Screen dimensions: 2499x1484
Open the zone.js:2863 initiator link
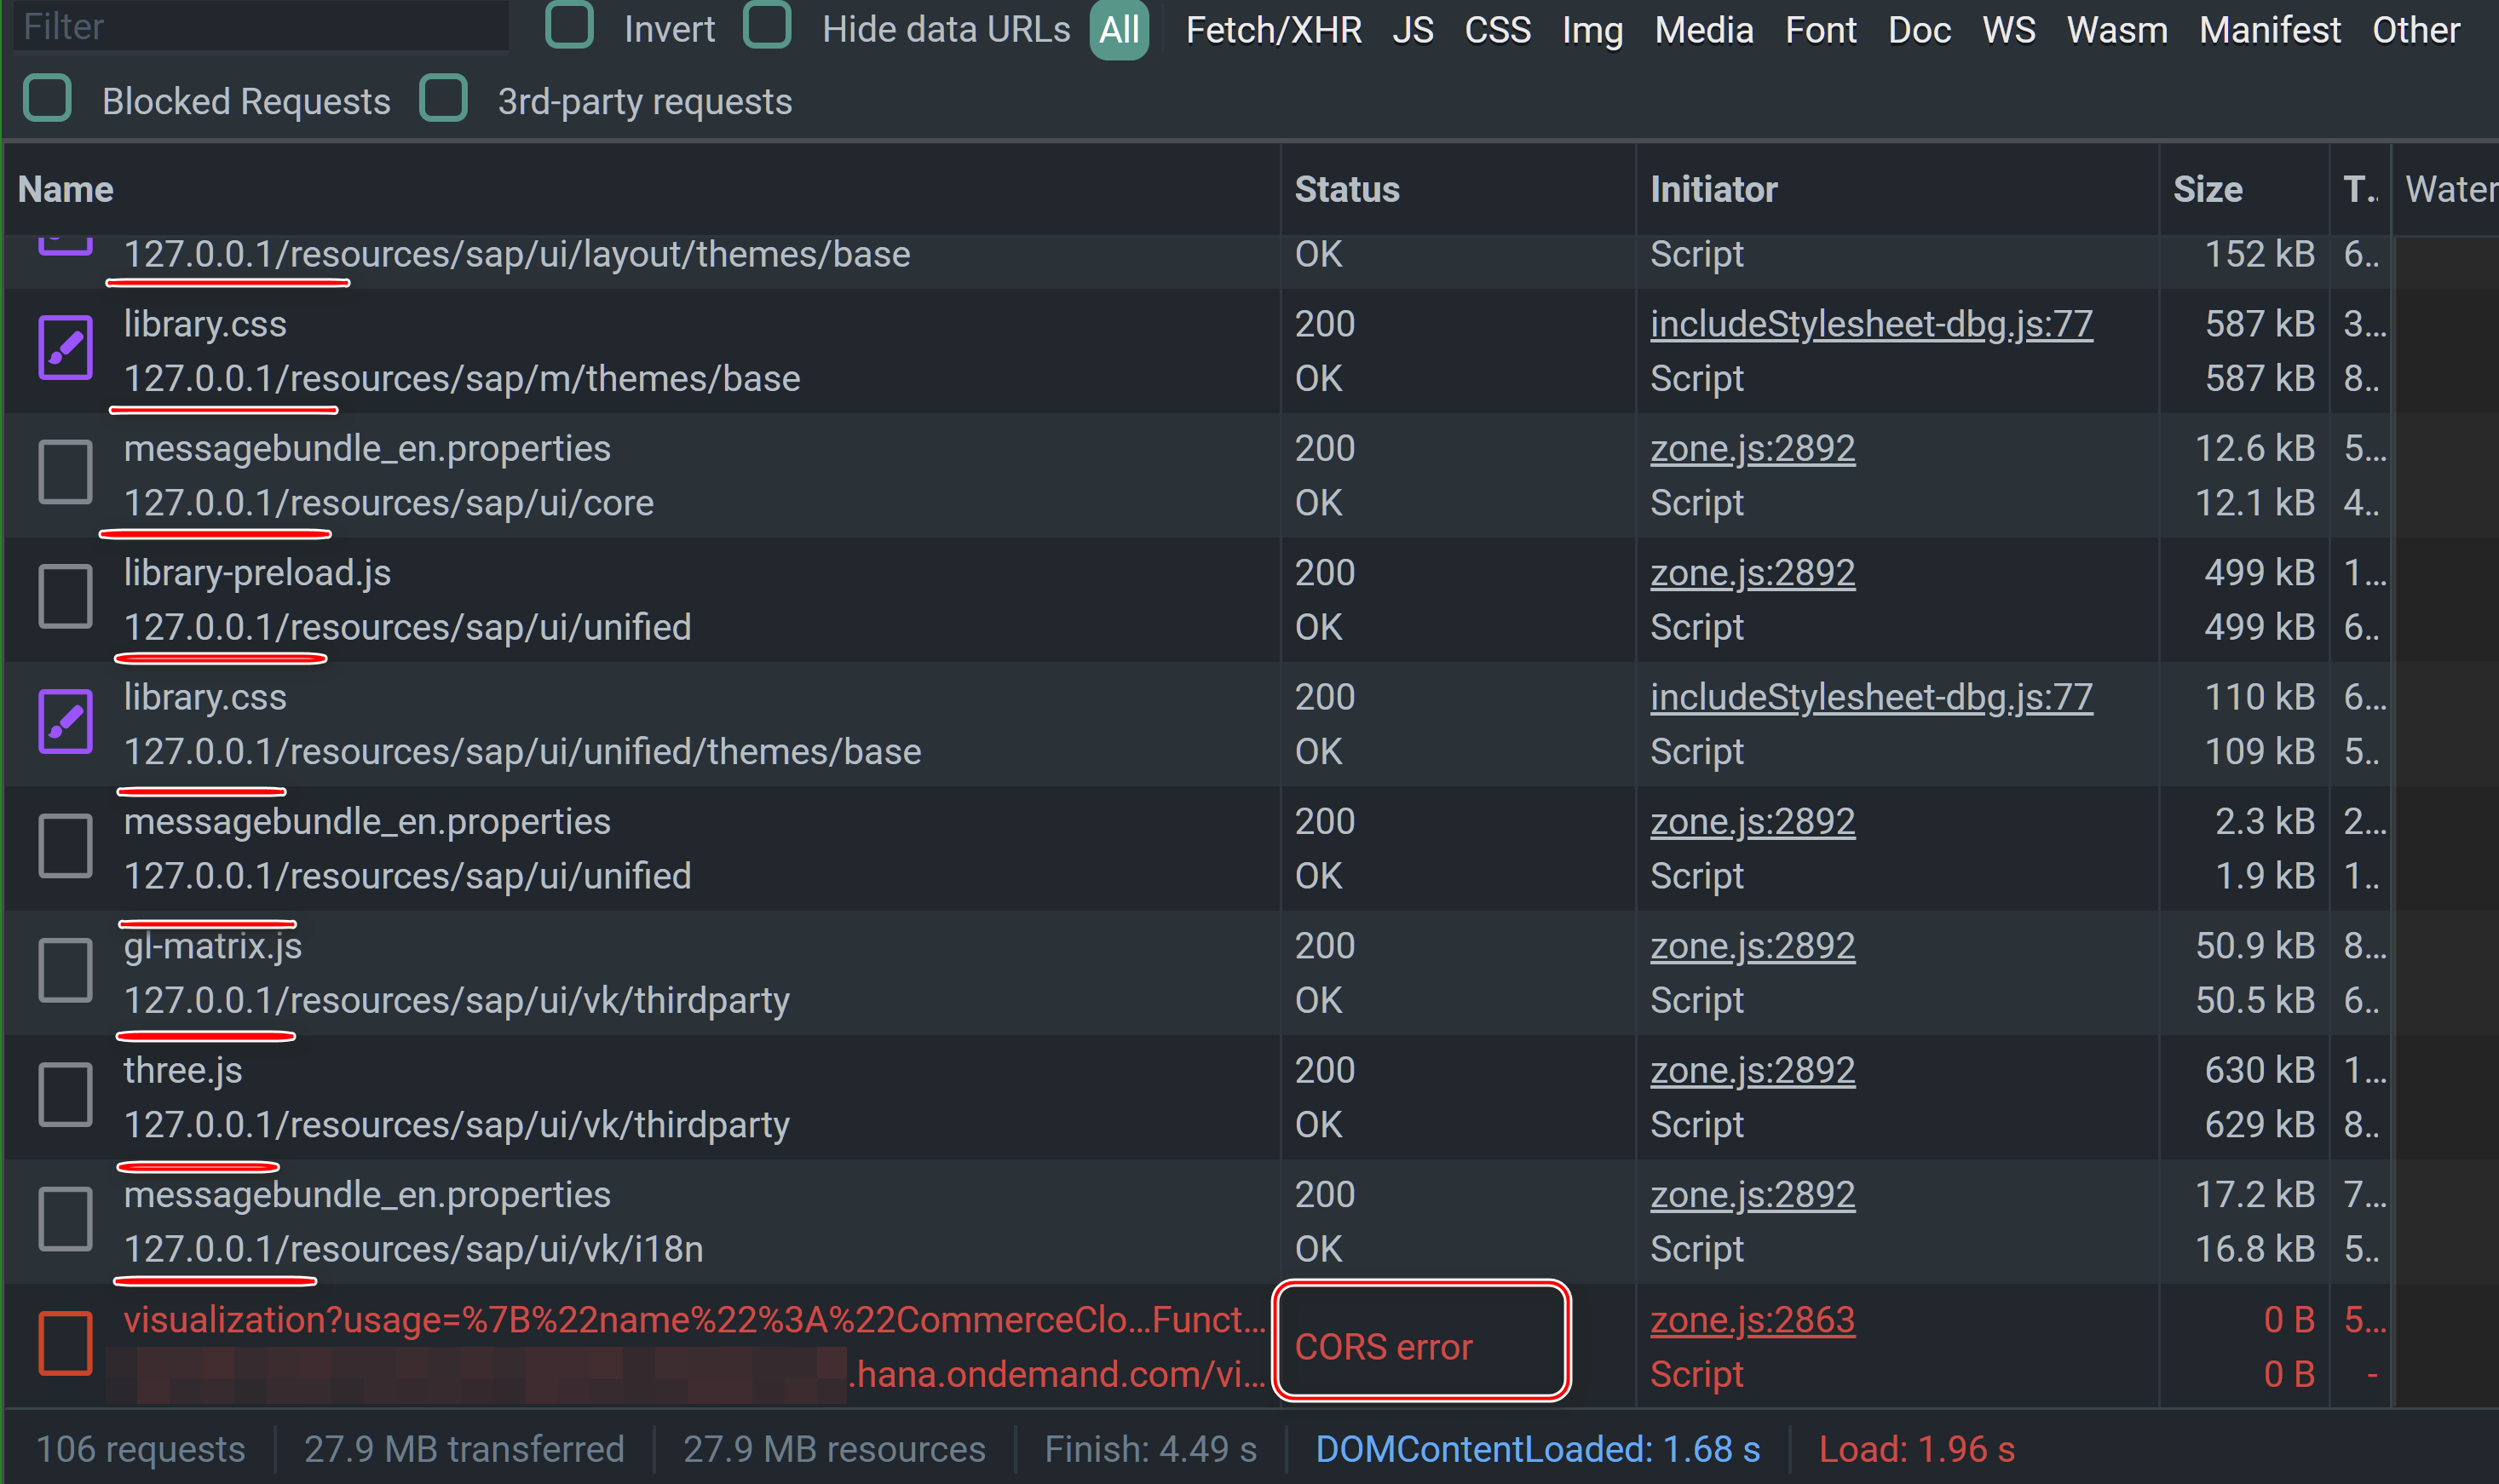(1752, 1320)
